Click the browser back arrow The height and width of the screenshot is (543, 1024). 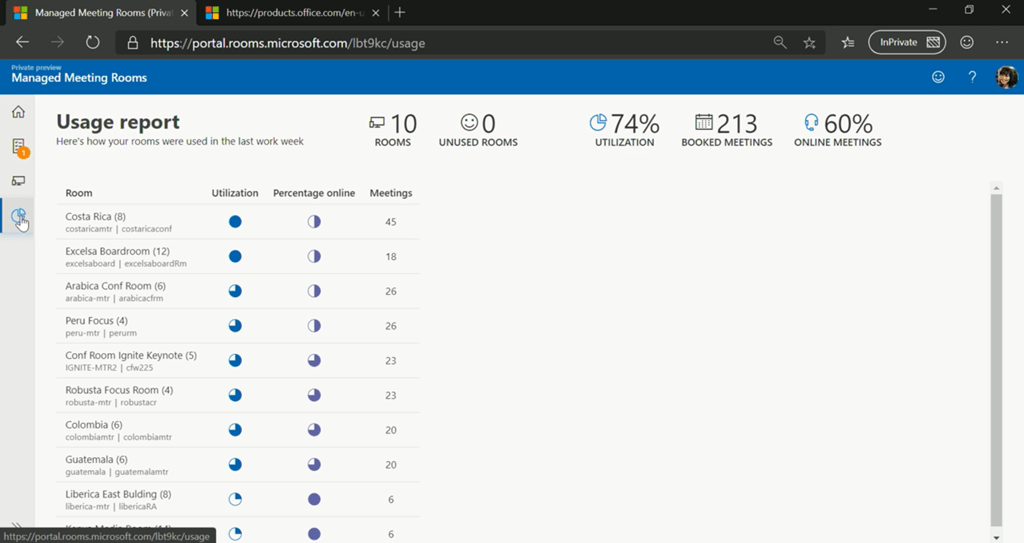tap(22, 43)
